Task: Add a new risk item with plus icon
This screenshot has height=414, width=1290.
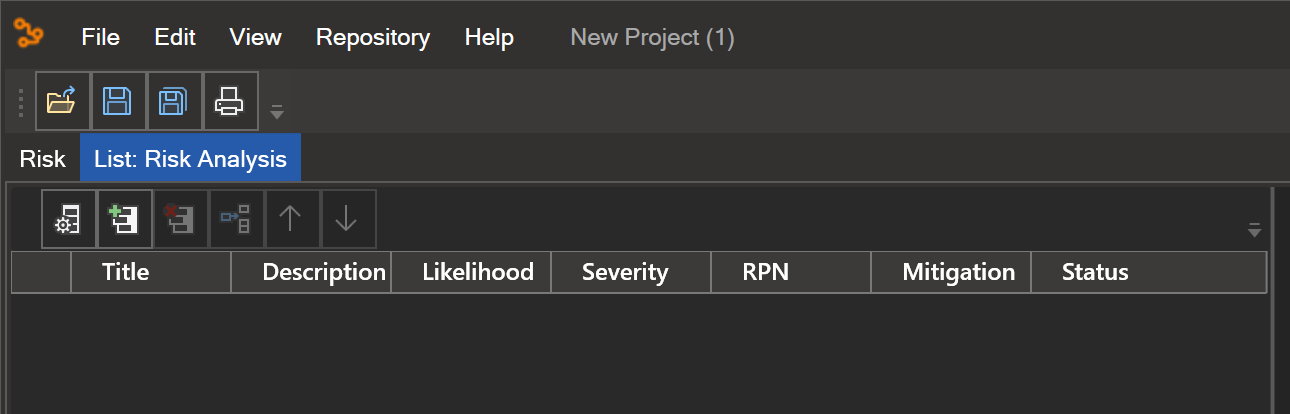Action: 125,219
